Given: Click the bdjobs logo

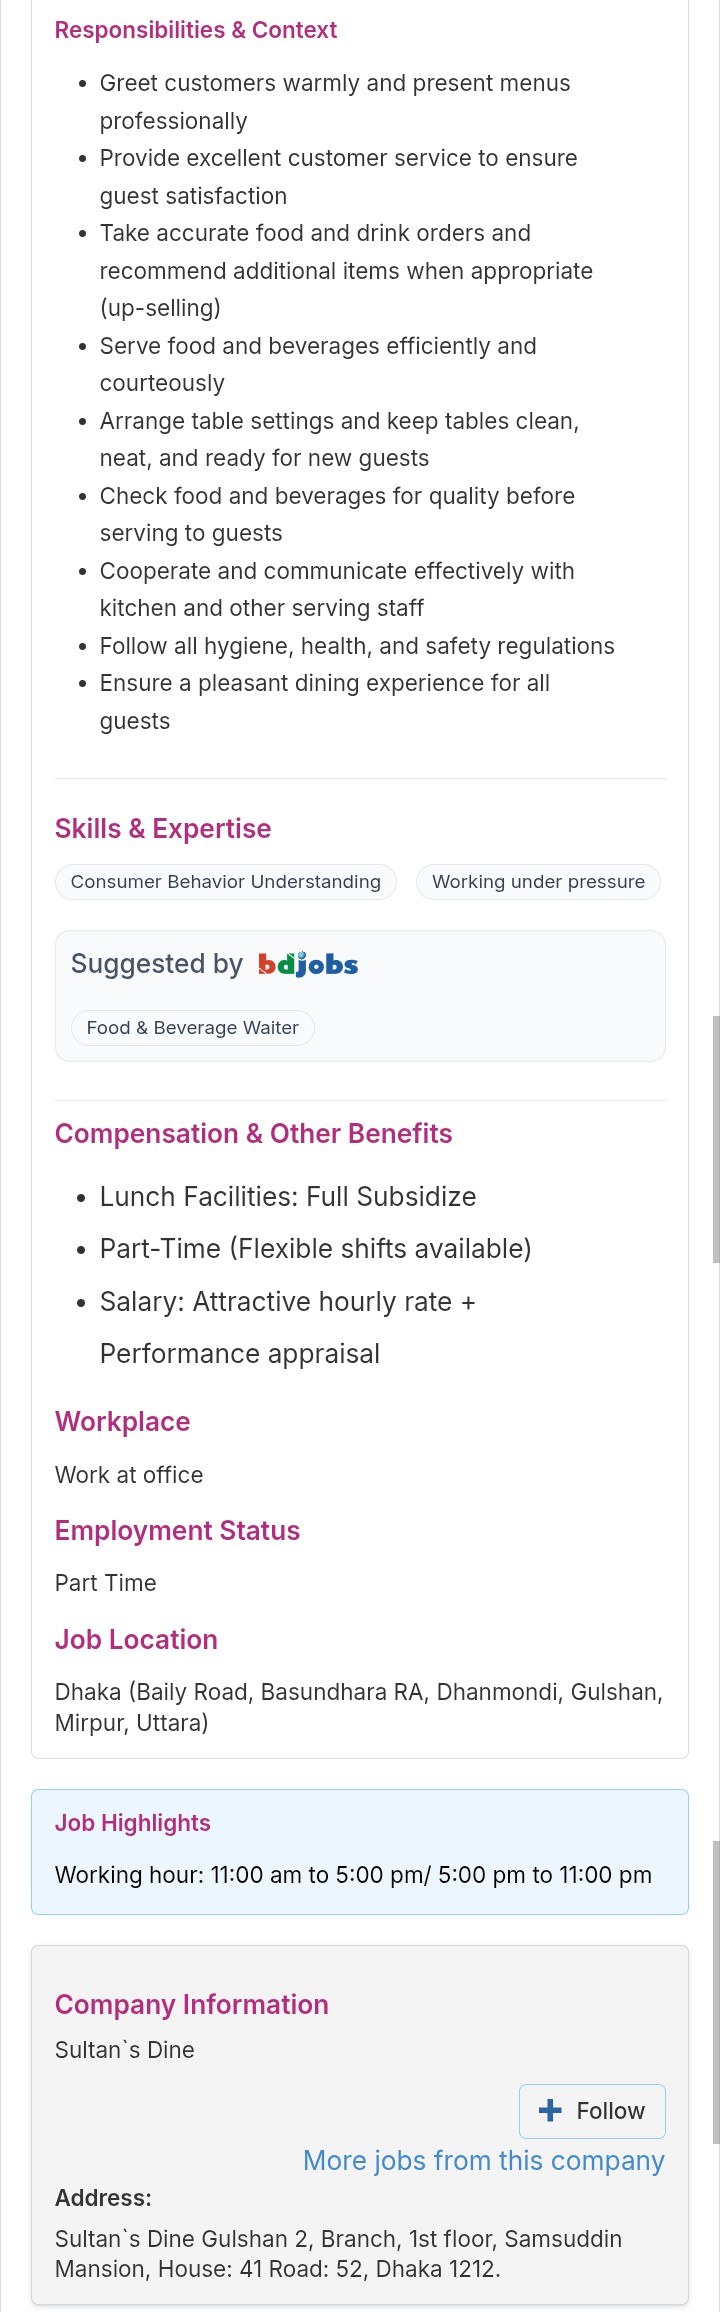Looking at the screenshot, I should [308, 964].
